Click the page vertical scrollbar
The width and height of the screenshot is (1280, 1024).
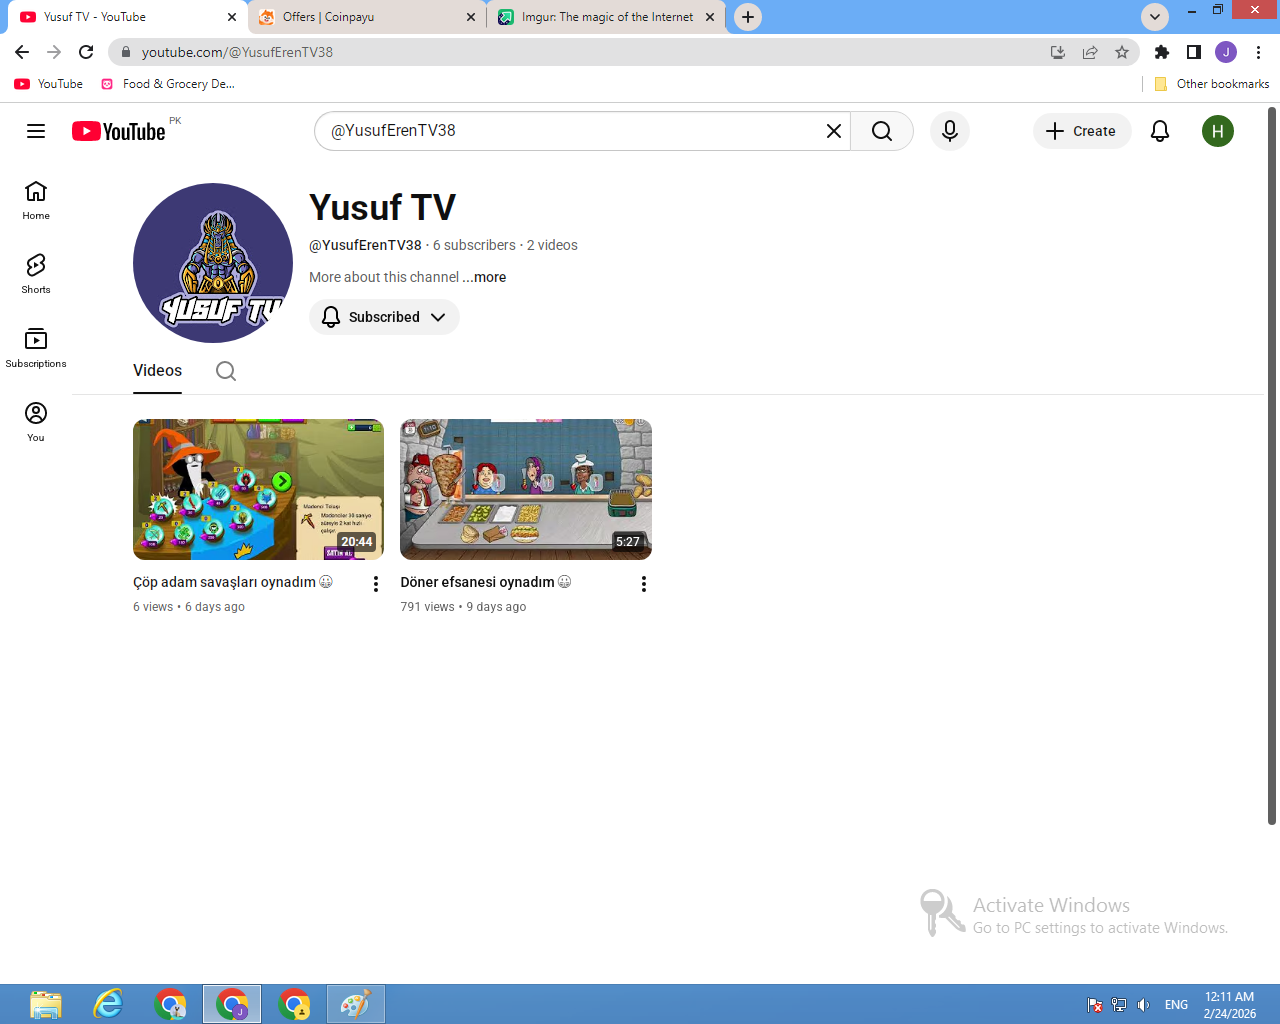[x=1272, y=465]
